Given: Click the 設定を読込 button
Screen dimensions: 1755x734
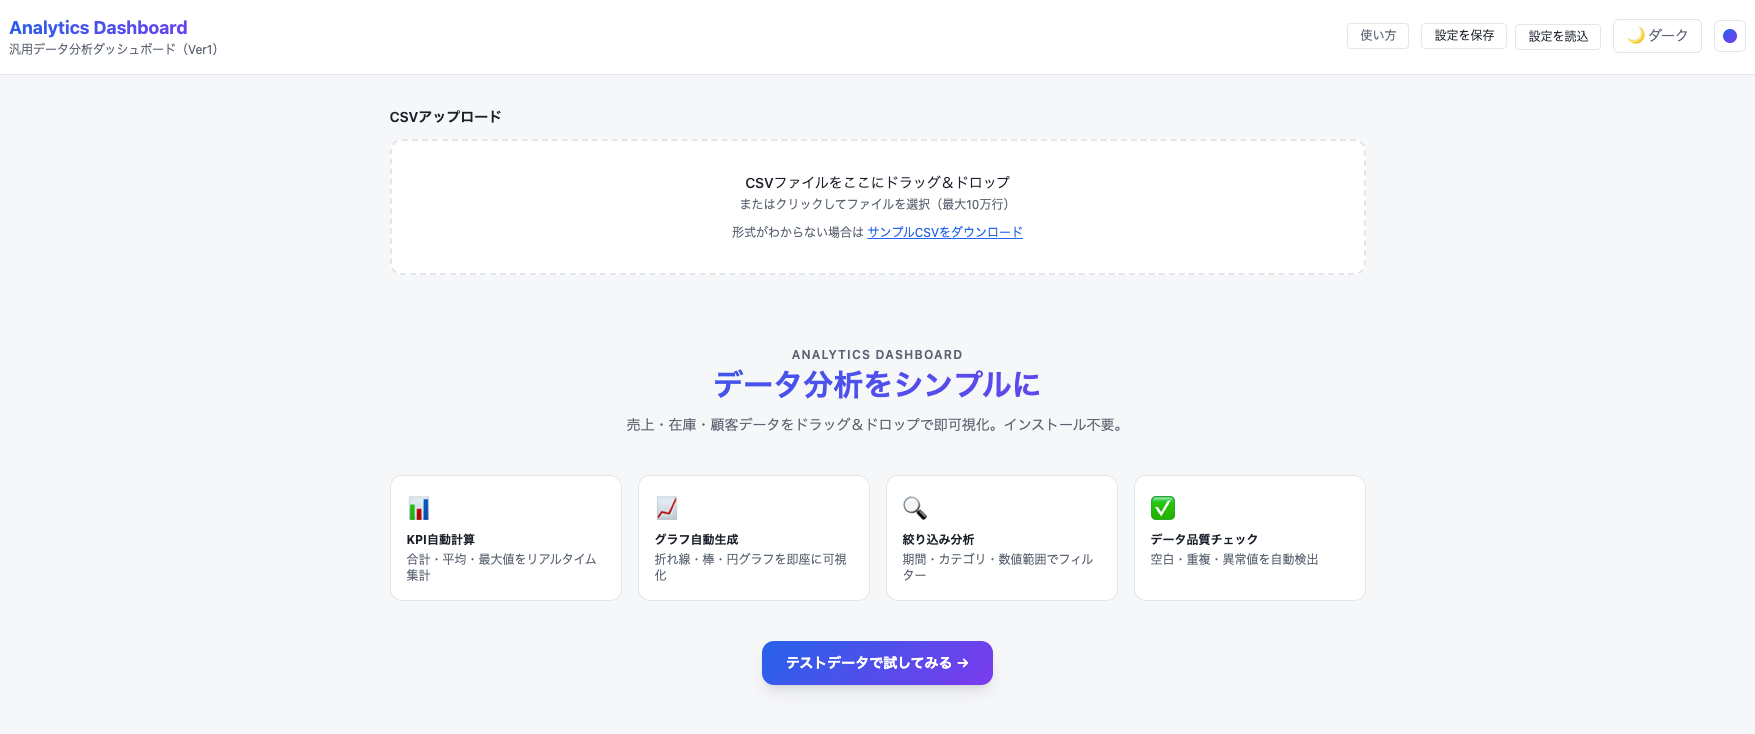Looking at the screenshot, I should pyautogui.click(x=1558, y=36).
